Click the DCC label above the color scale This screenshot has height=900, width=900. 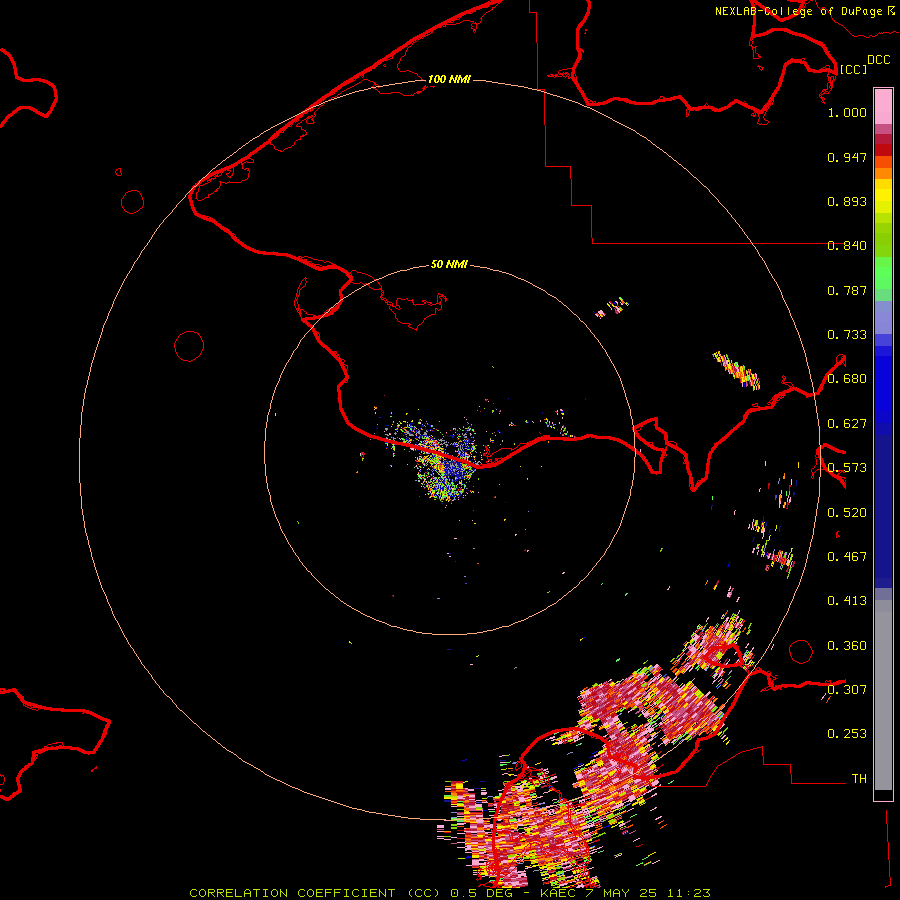878,60
